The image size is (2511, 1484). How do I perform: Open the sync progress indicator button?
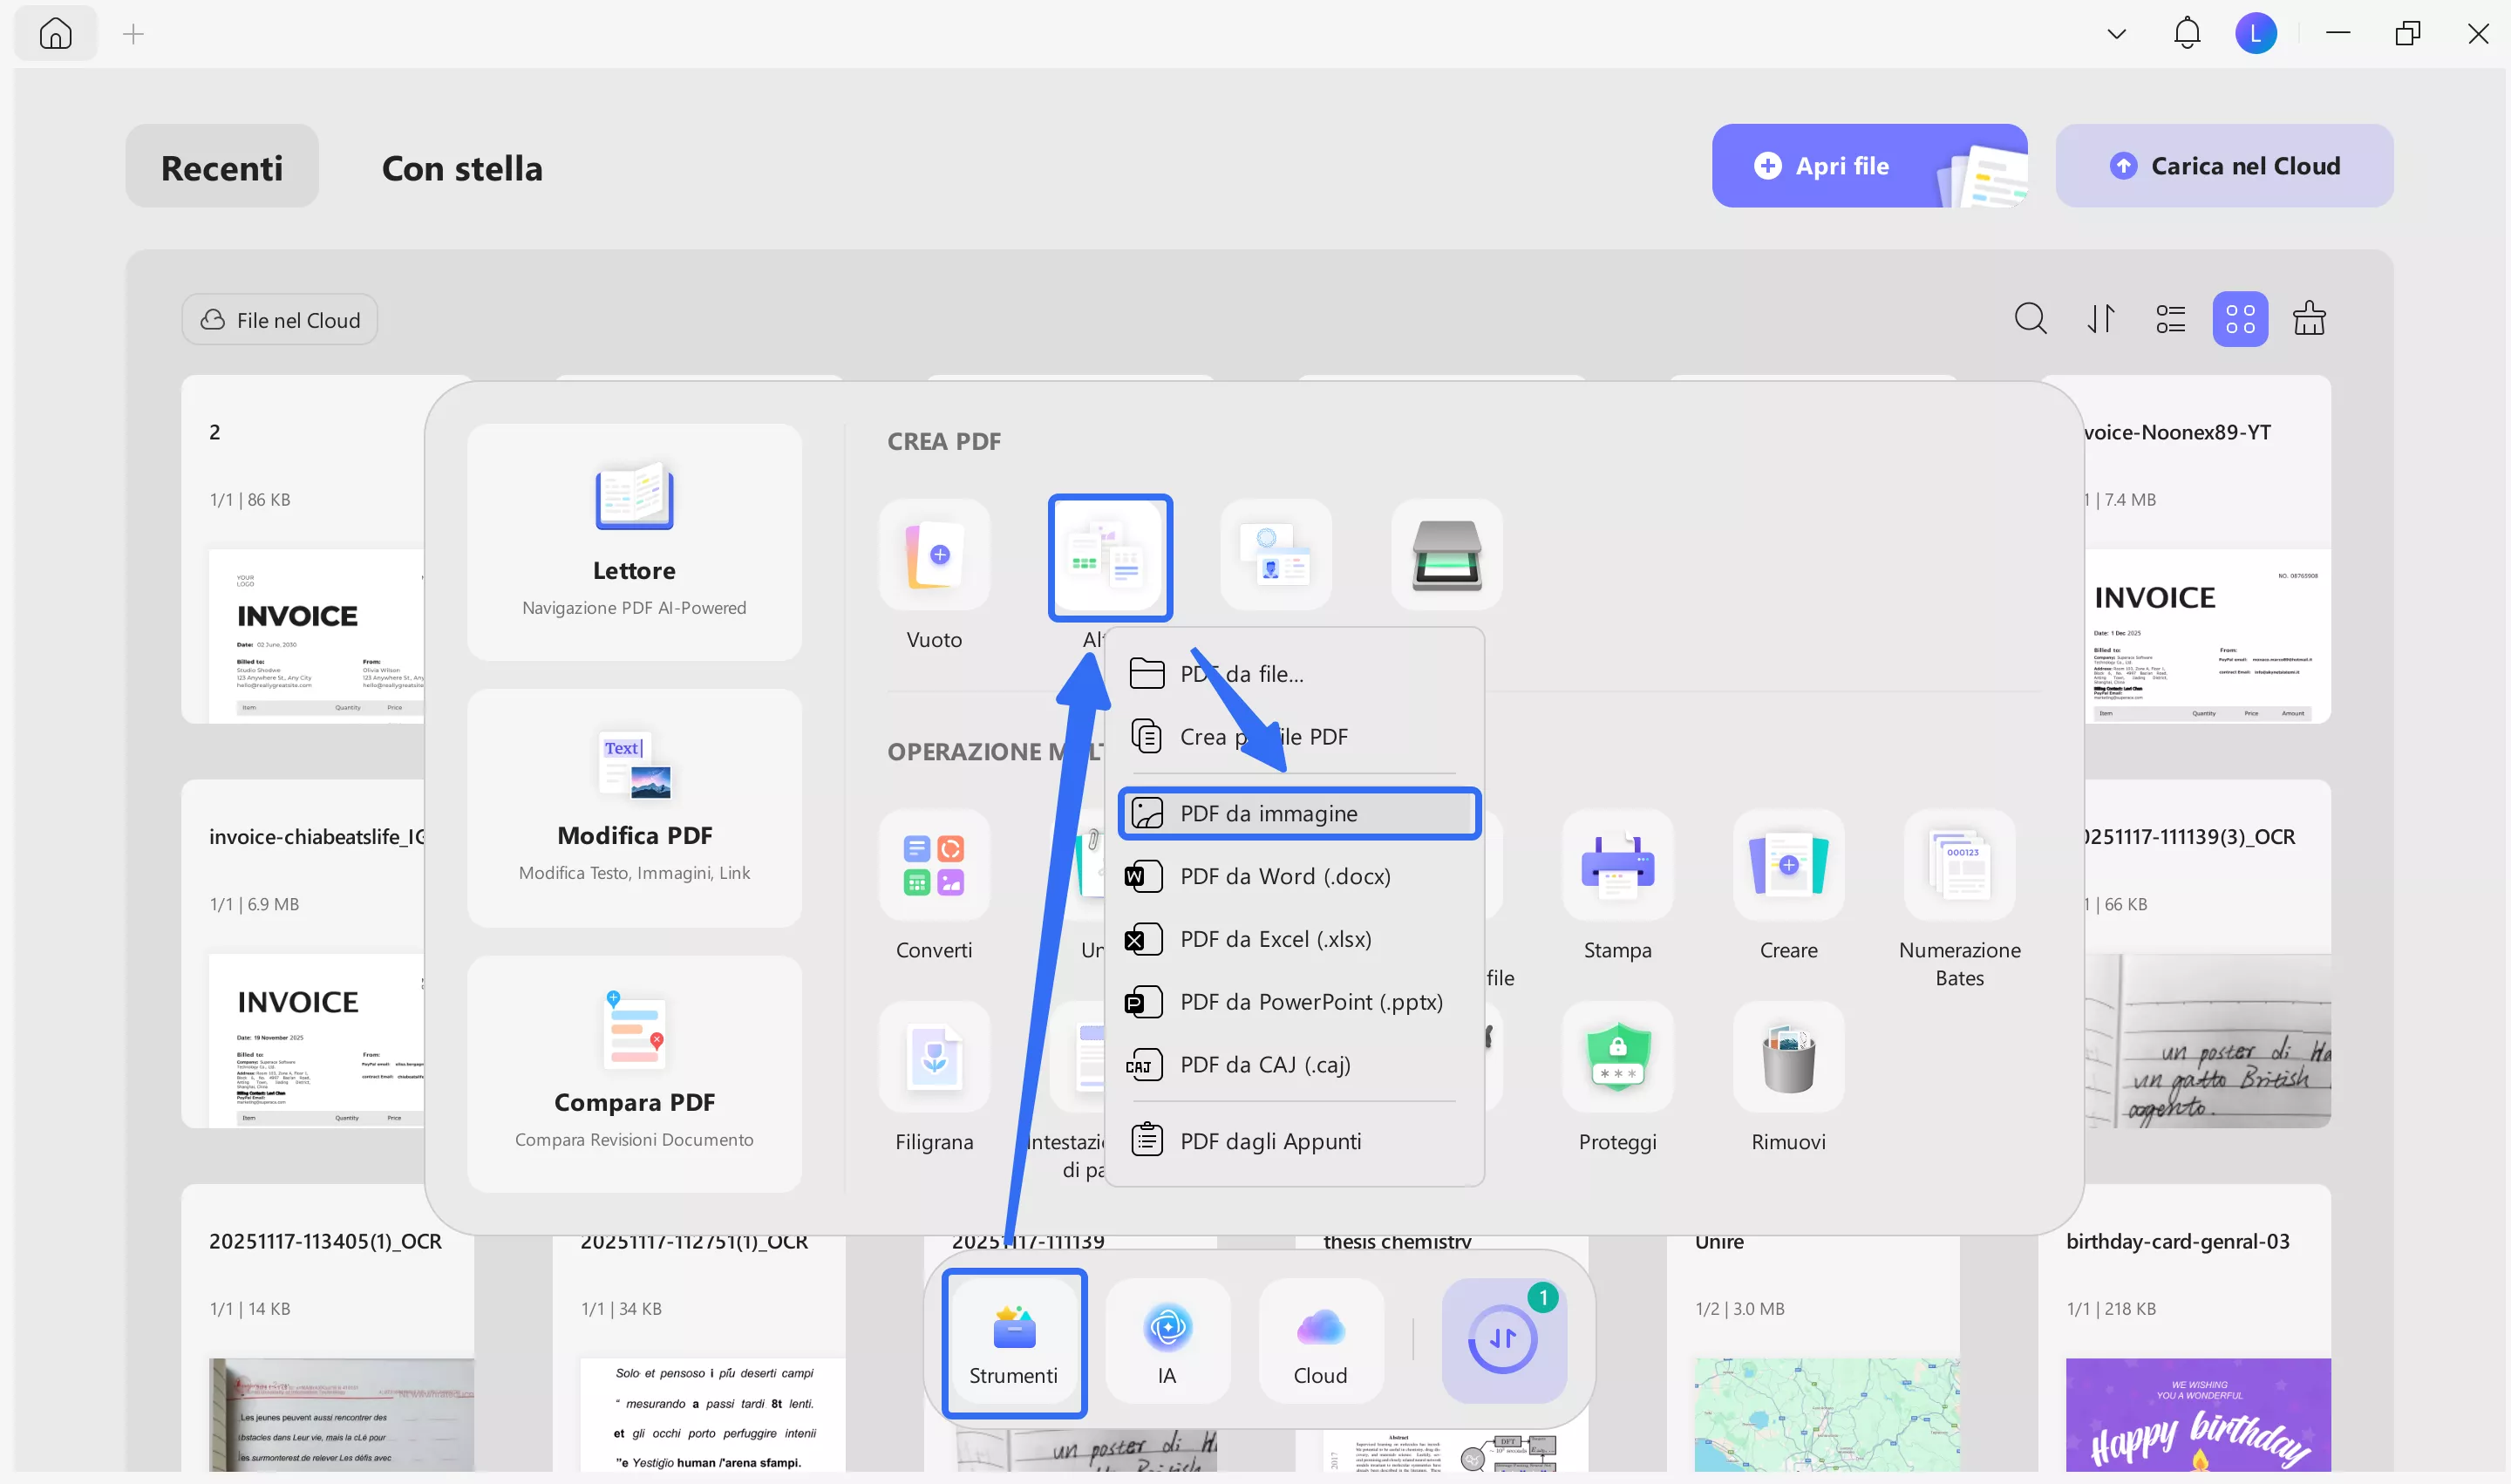1503,1340
